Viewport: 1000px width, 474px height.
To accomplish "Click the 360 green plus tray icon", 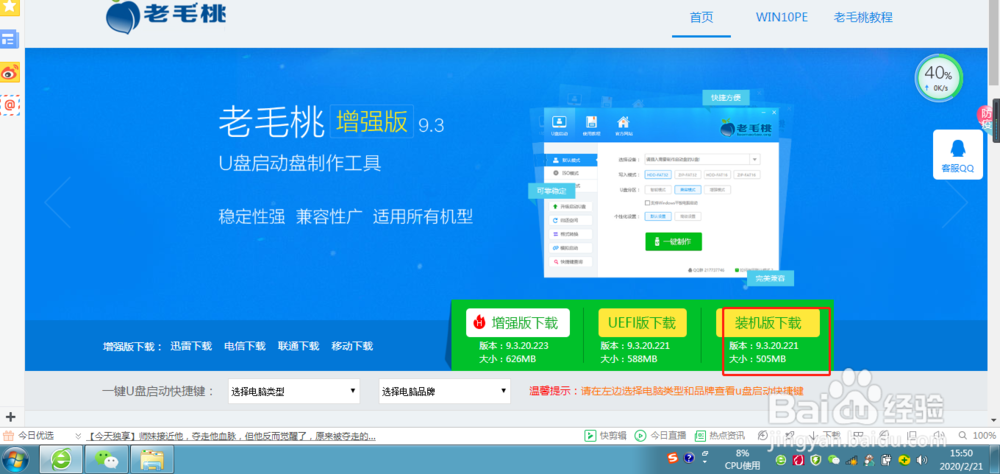I will point(903,459).
